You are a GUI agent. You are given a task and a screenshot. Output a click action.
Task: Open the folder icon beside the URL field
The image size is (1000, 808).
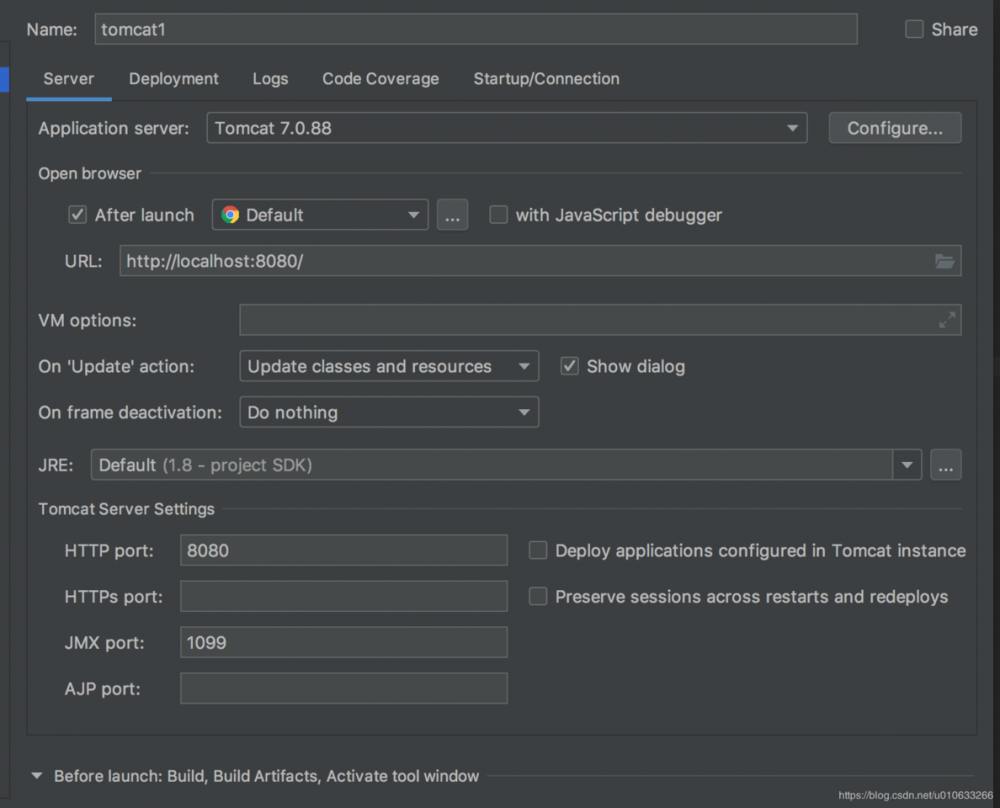(x=945, y=261)
